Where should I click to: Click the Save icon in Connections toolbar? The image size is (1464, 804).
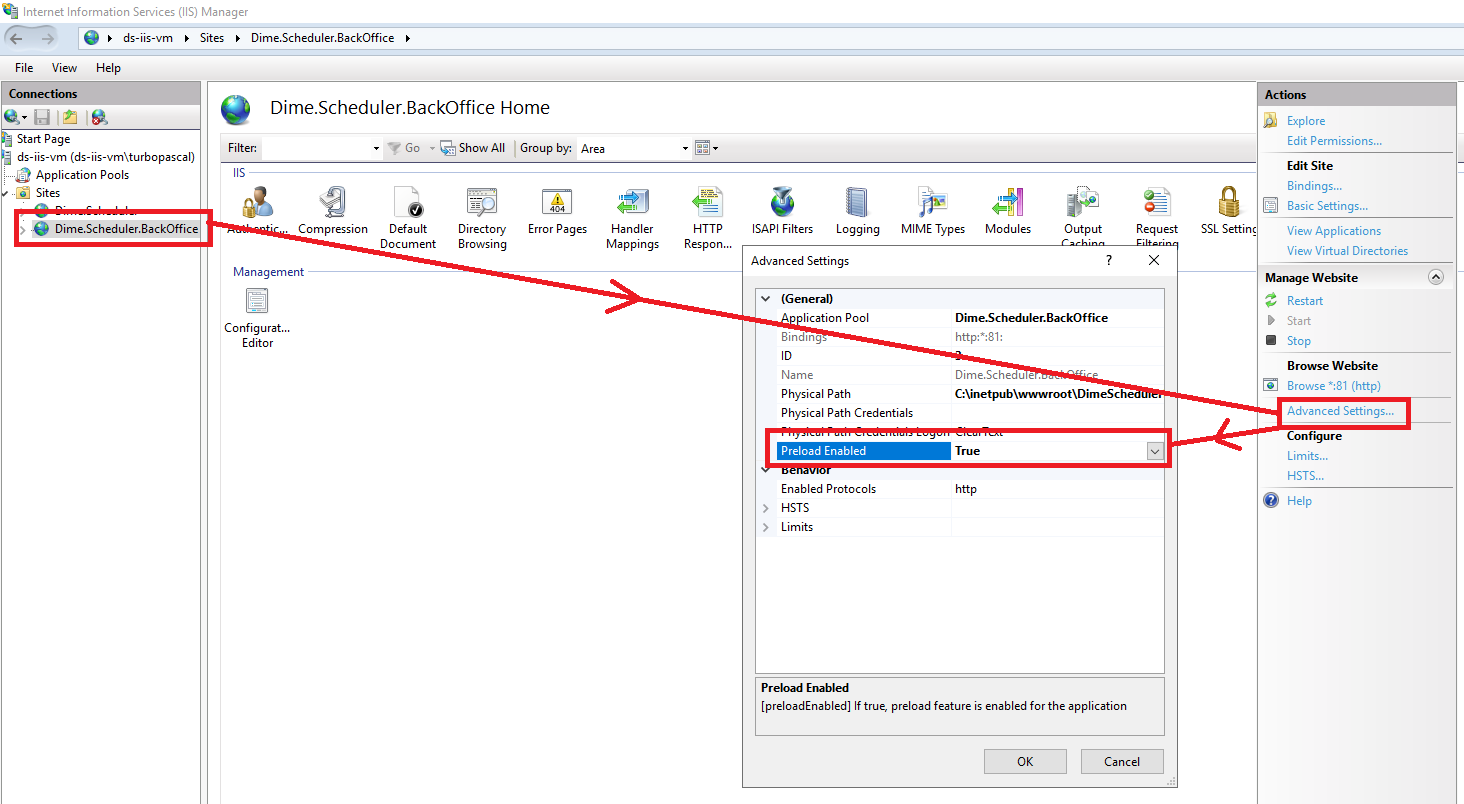(42, 117)
